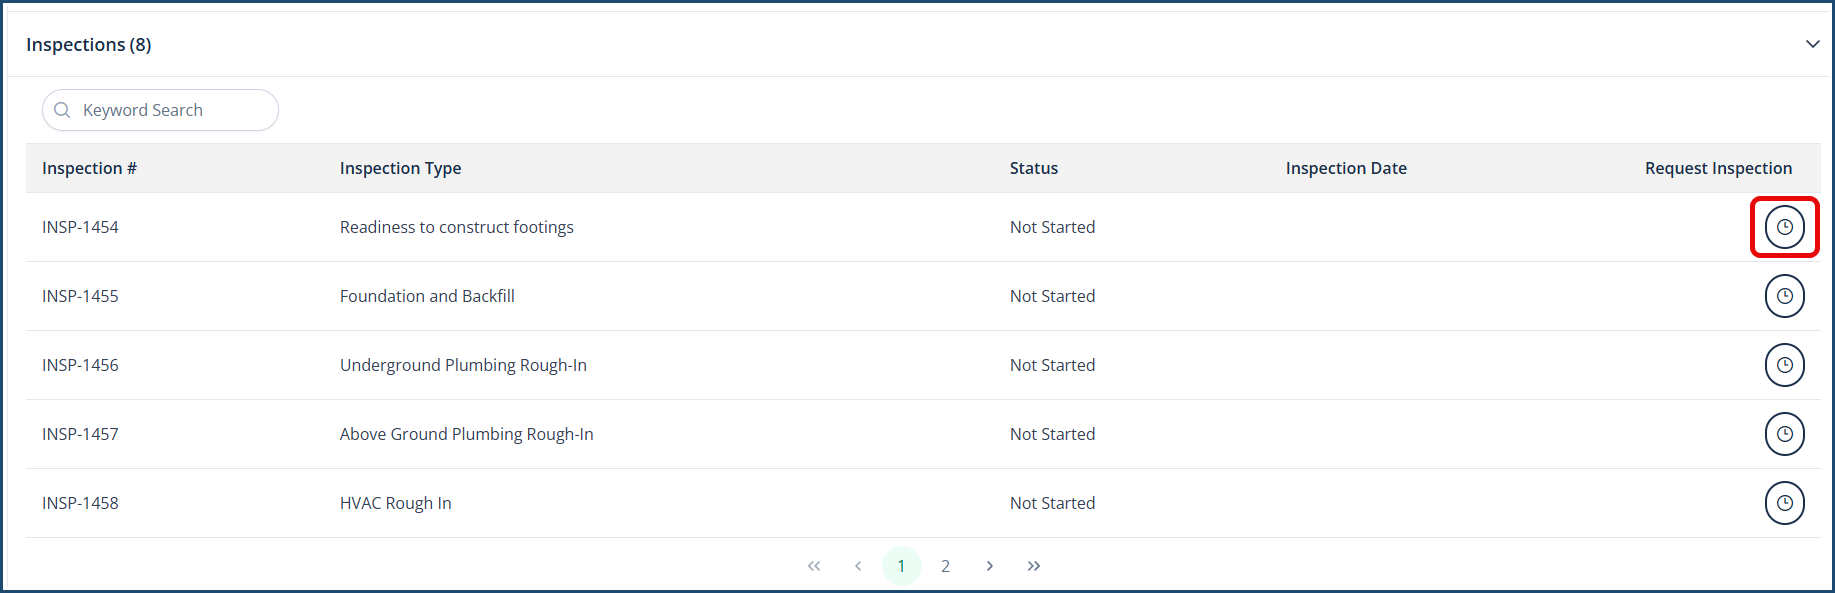Screen dimensions: 1835x593
Task: Sort by Inspection Type column header
Action: 400,168
